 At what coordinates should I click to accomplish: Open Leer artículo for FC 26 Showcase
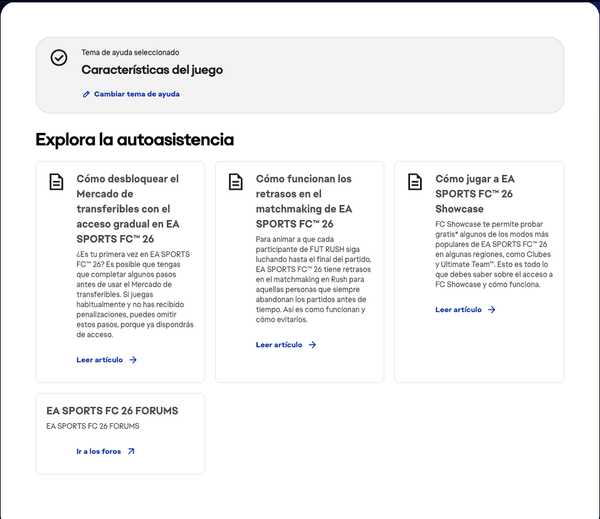tap(458, 310)
